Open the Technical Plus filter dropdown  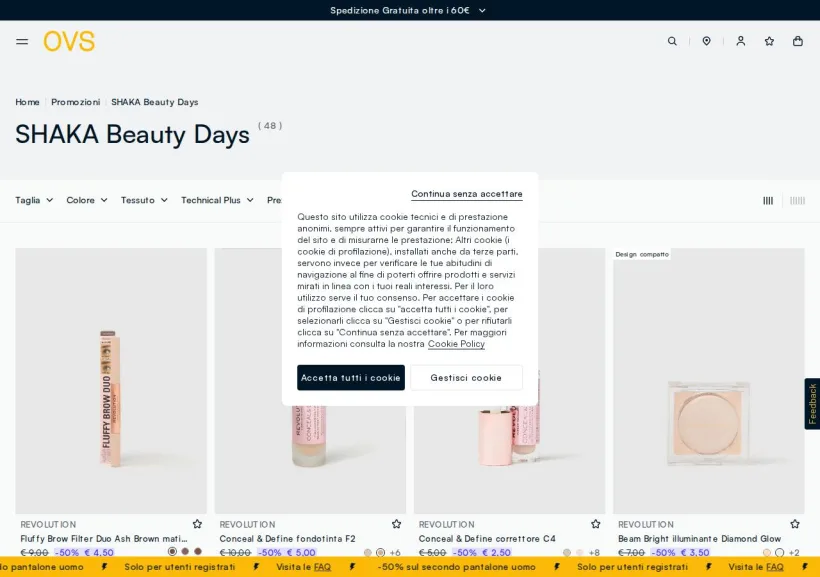point(217,200)
